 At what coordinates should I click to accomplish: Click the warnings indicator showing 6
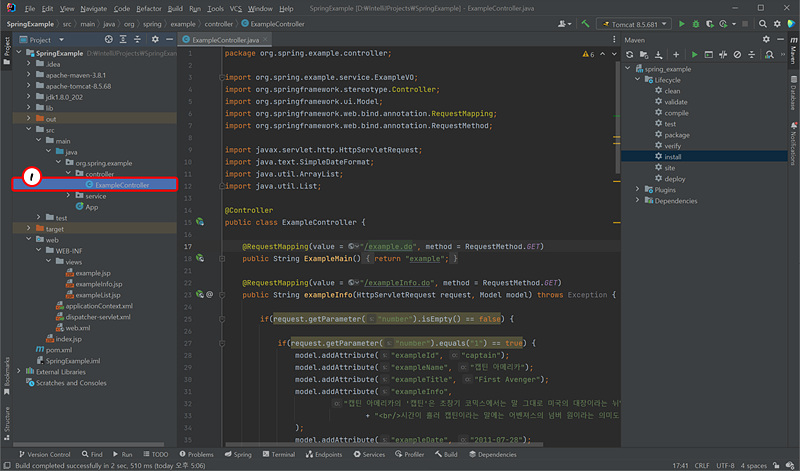(588, 54)
